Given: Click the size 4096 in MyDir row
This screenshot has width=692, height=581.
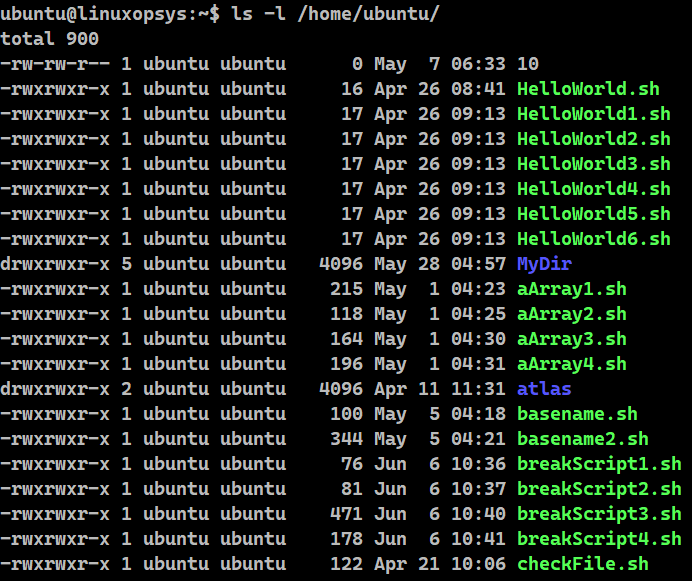Looking at the screenshot, I should coord(341,264).
